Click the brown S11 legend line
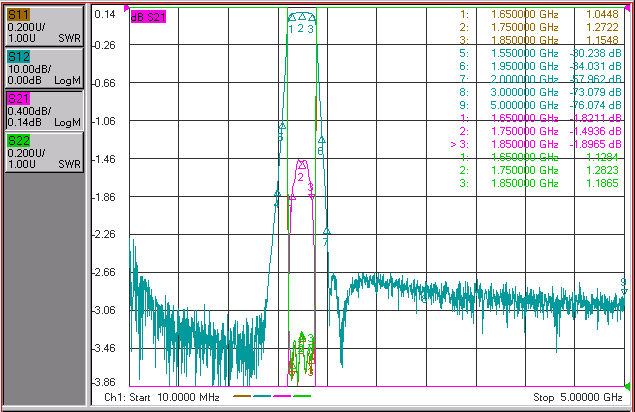635x412 pixels. 242,396
